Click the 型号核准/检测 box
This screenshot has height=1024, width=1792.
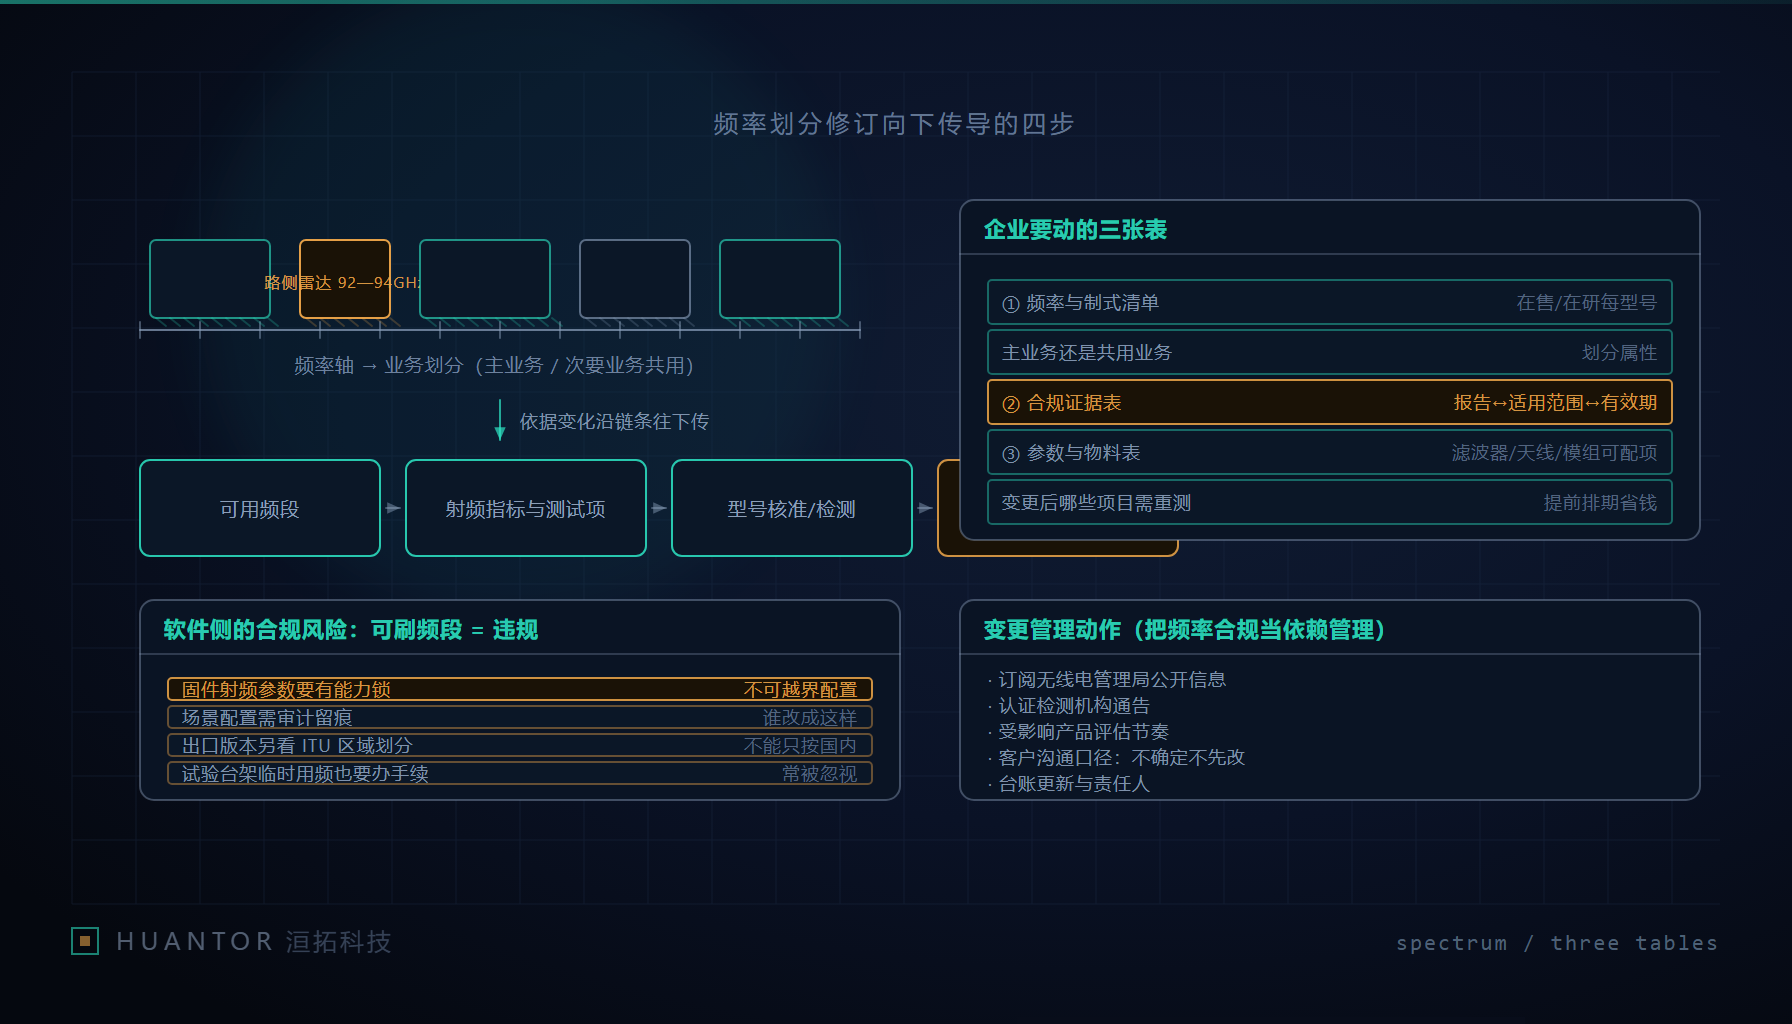792,508
